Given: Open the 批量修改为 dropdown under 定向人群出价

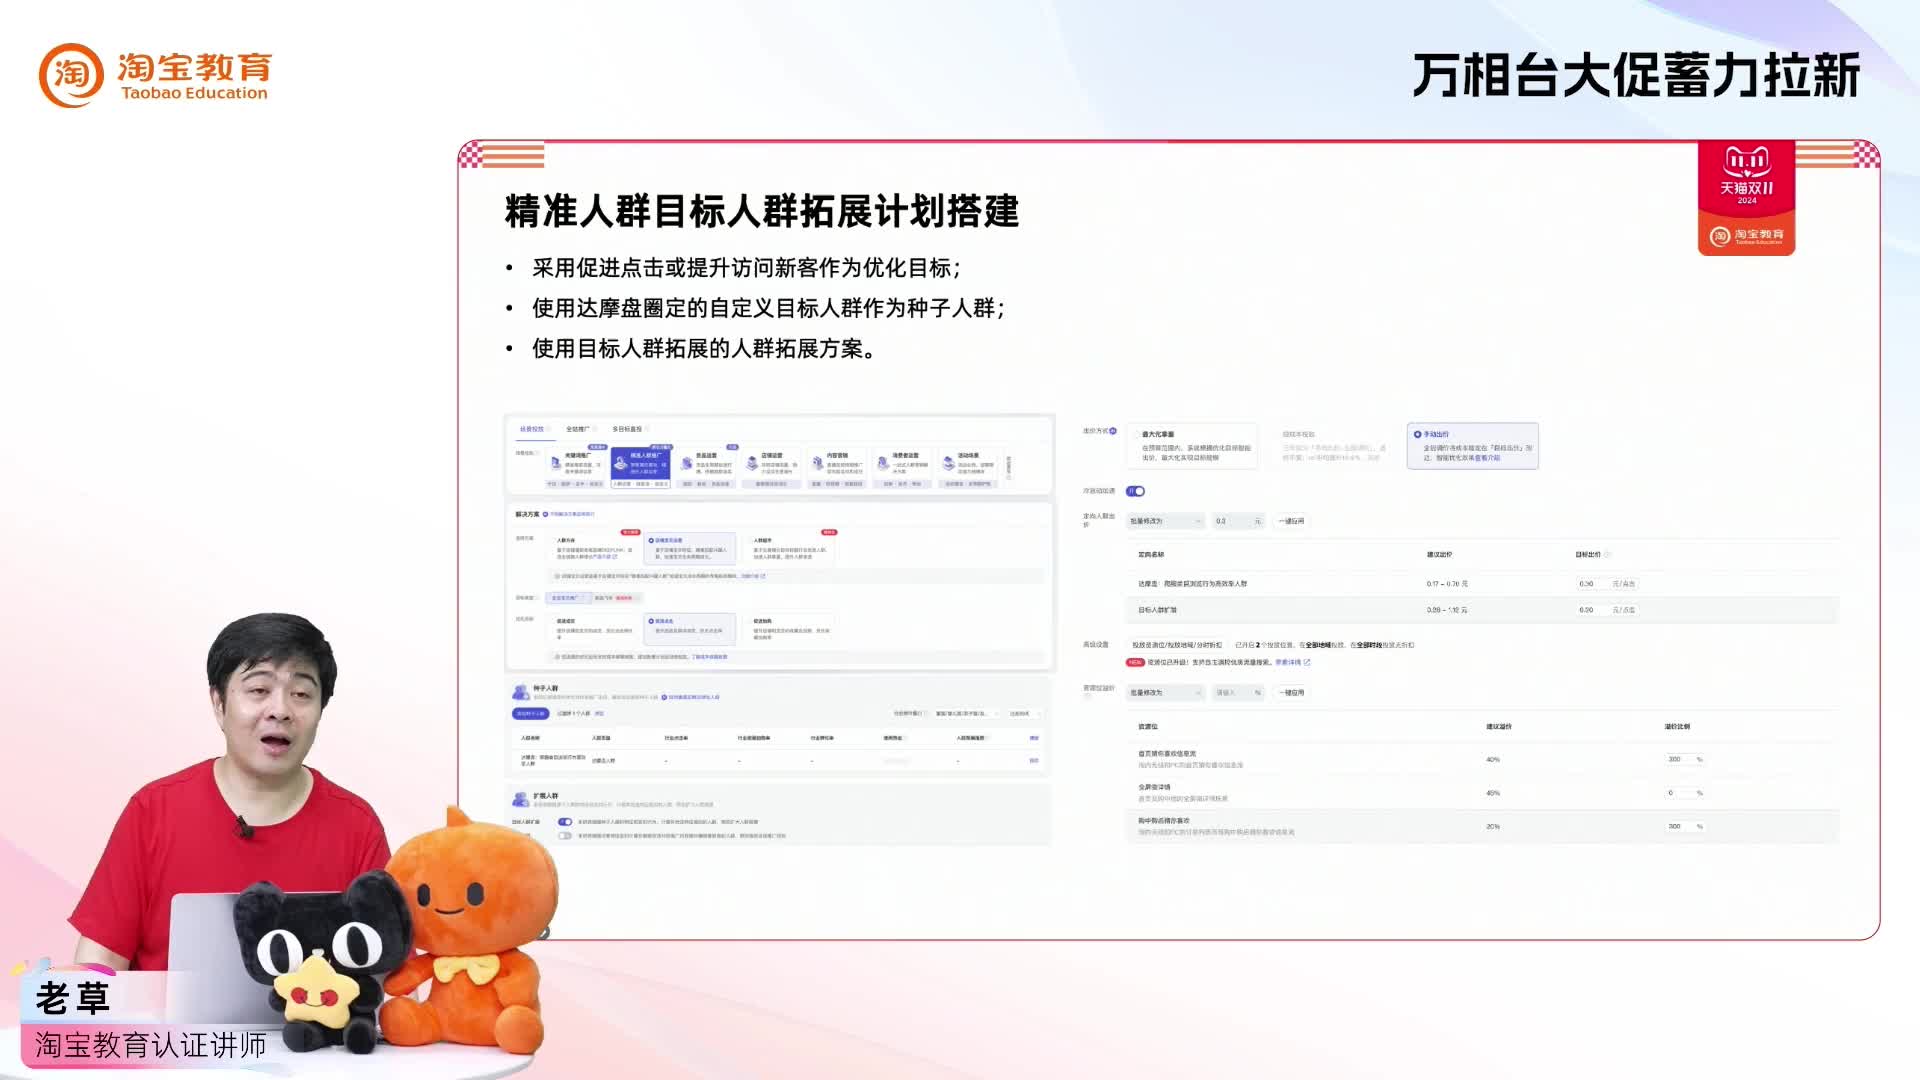Looking at the screenshot, I should [1164, 521].
